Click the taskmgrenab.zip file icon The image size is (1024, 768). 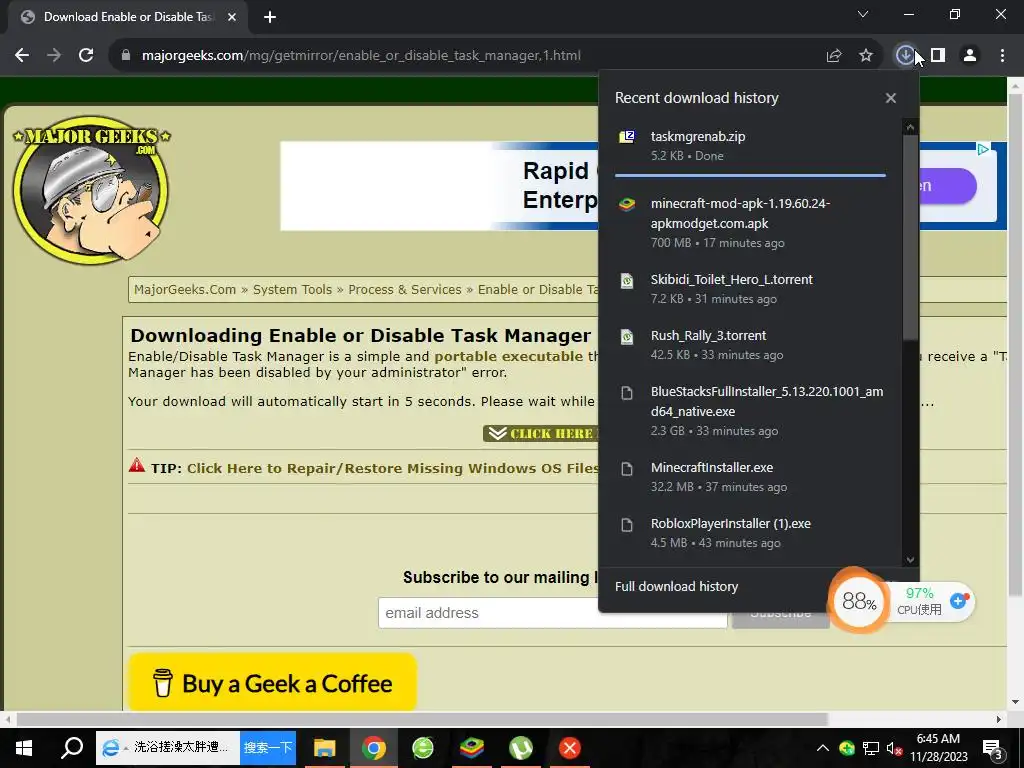click(627, 136)
